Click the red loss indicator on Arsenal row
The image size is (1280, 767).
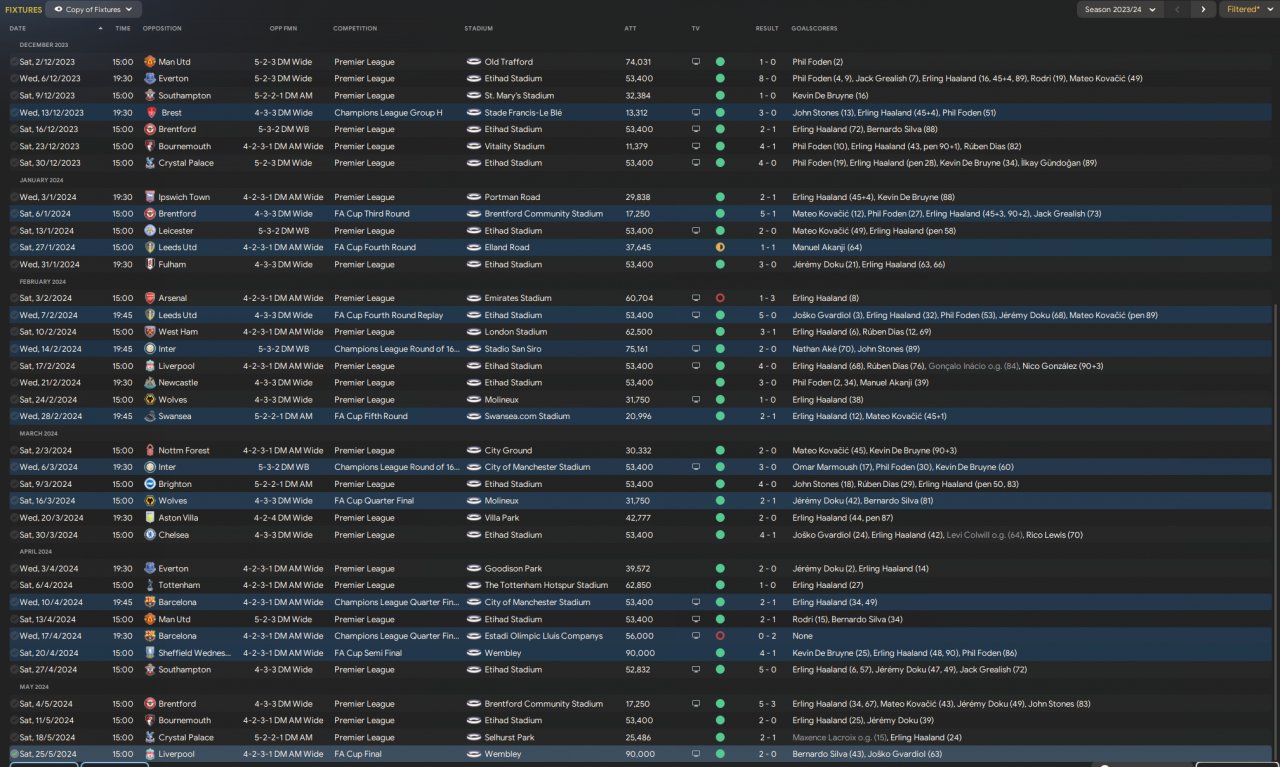click(720, 298)
